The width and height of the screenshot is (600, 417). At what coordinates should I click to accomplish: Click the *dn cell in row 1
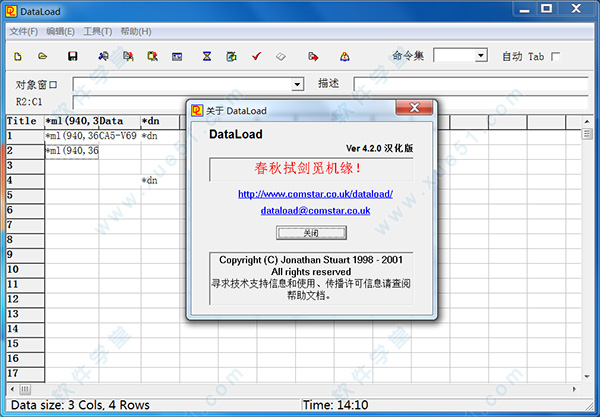click(x=160, y=136)
